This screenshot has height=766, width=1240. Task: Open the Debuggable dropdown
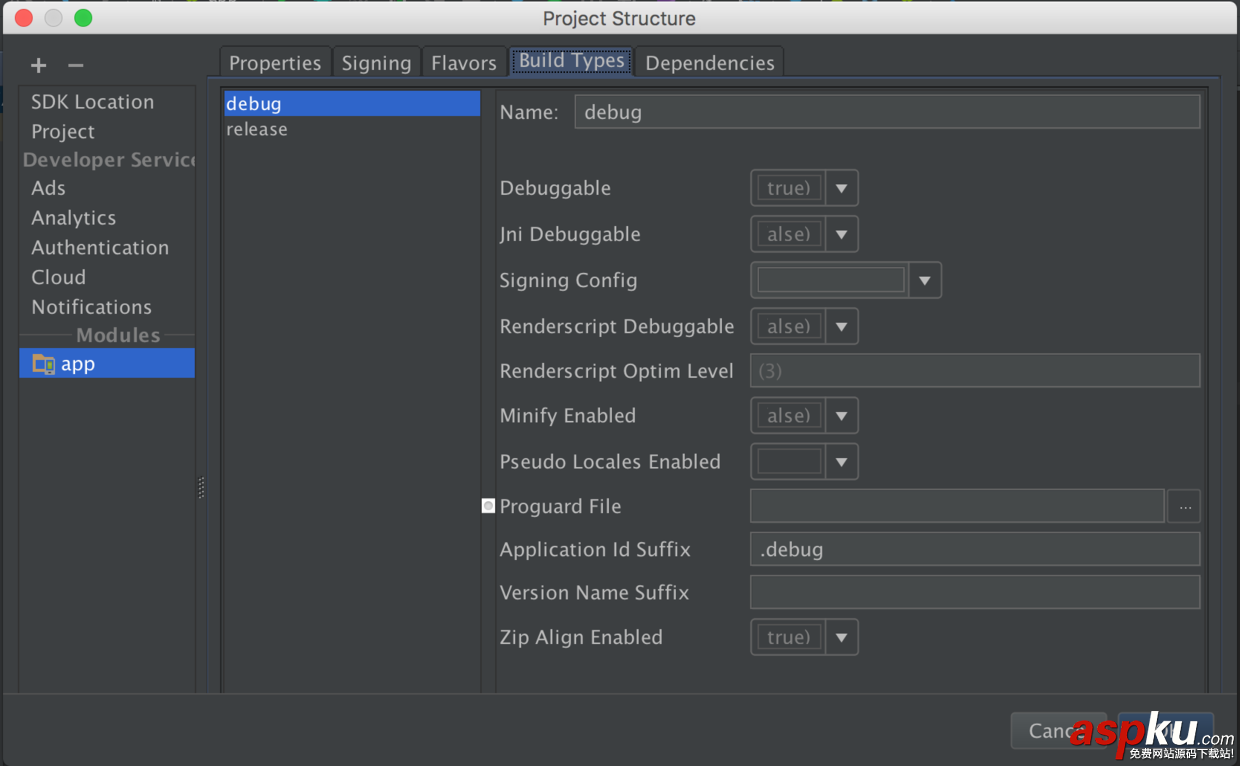pos(841,187)
